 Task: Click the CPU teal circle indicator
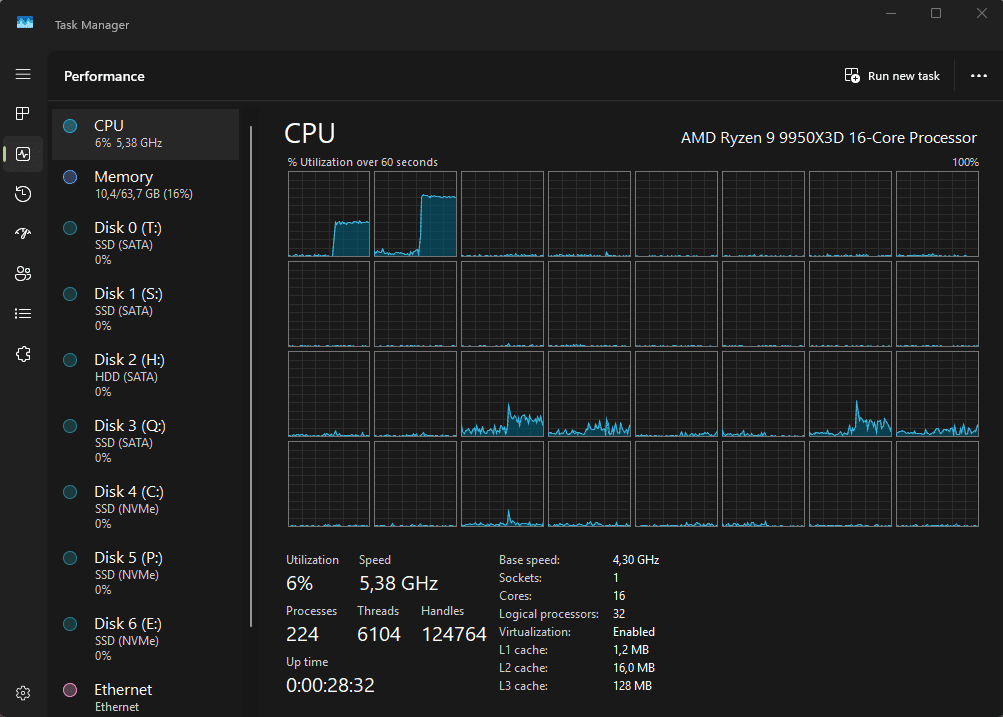tap(70, 126)
